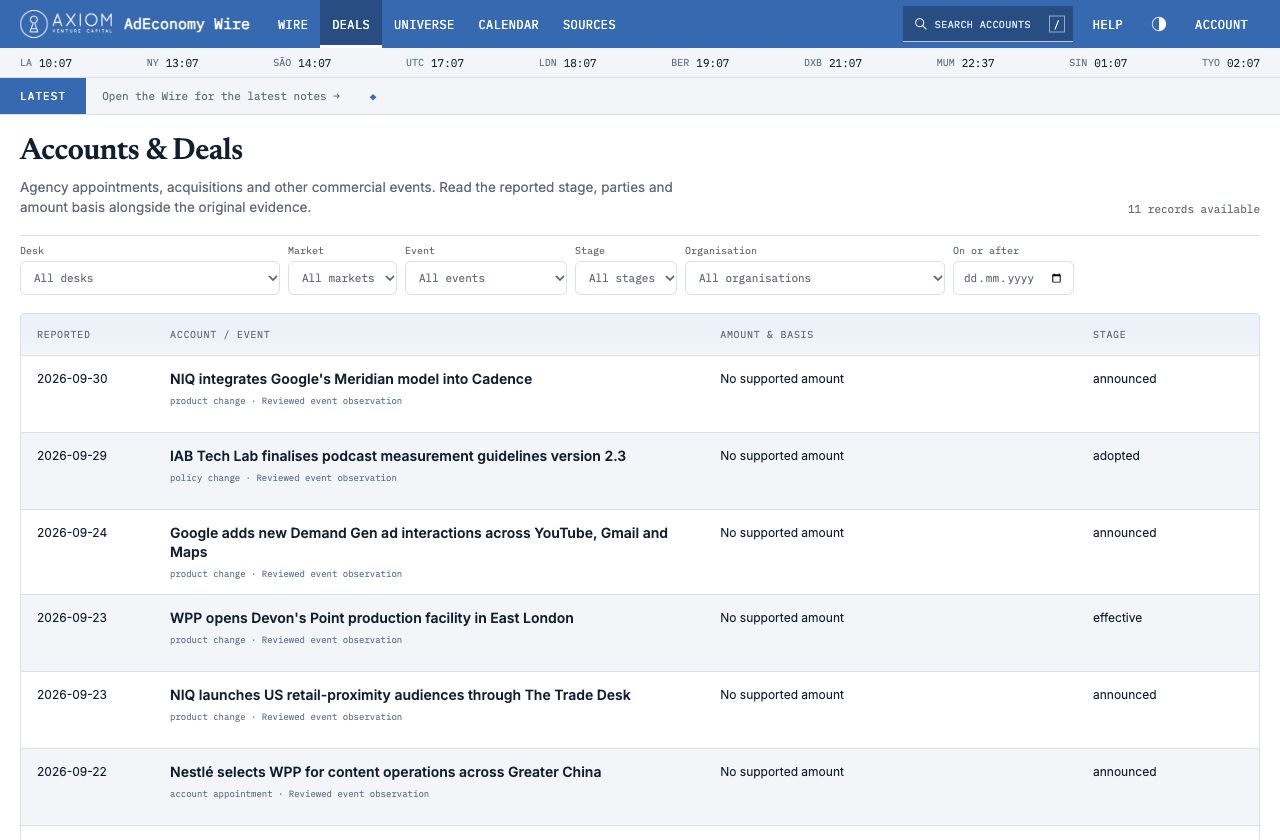The height and width of the screenshot is (840, 1280).
Task: Expand the Stage filter dropdown
Action: point(626,278)
